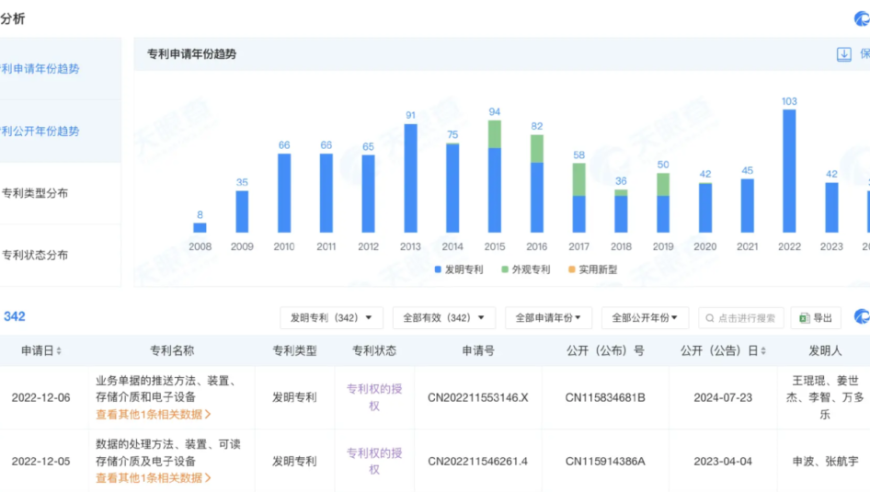The height and width of the screenshot is (492, 870).
Task: Click application number CN202211553146.X
Action: (478, 398)
